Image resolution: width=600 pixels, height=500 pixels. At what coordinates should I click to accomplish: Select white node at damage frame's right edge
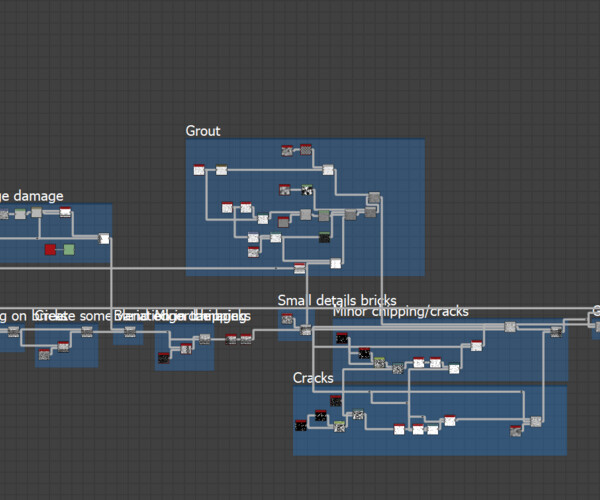pos(104,239)
